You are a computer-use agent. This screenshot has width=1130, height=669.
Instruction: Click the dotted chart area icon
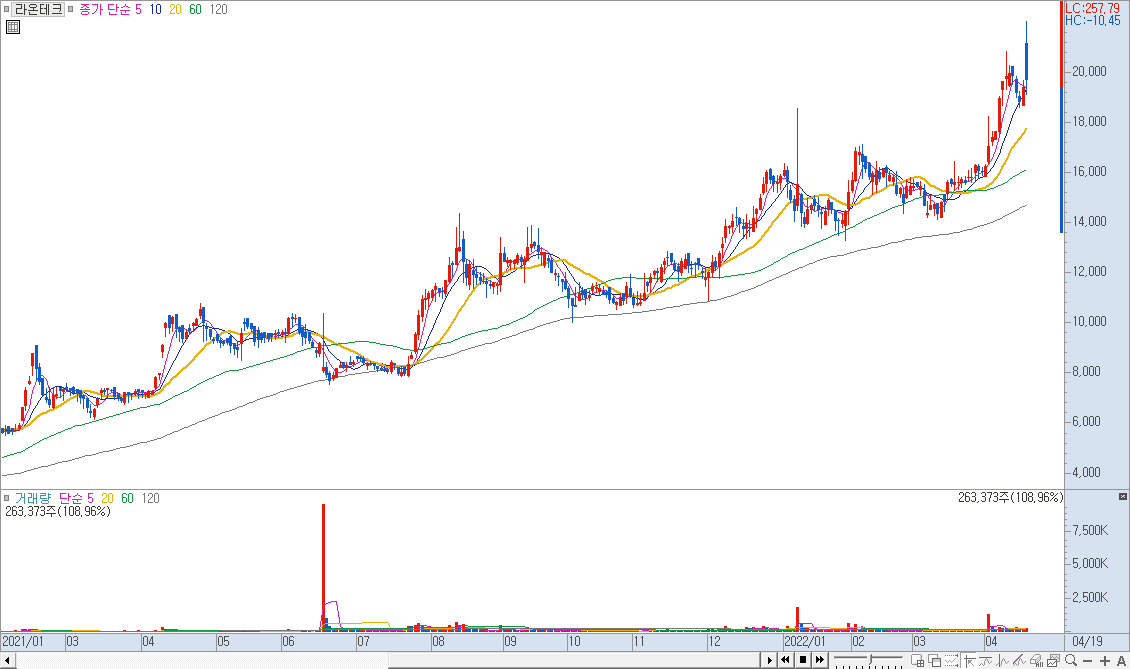[952, 660]
